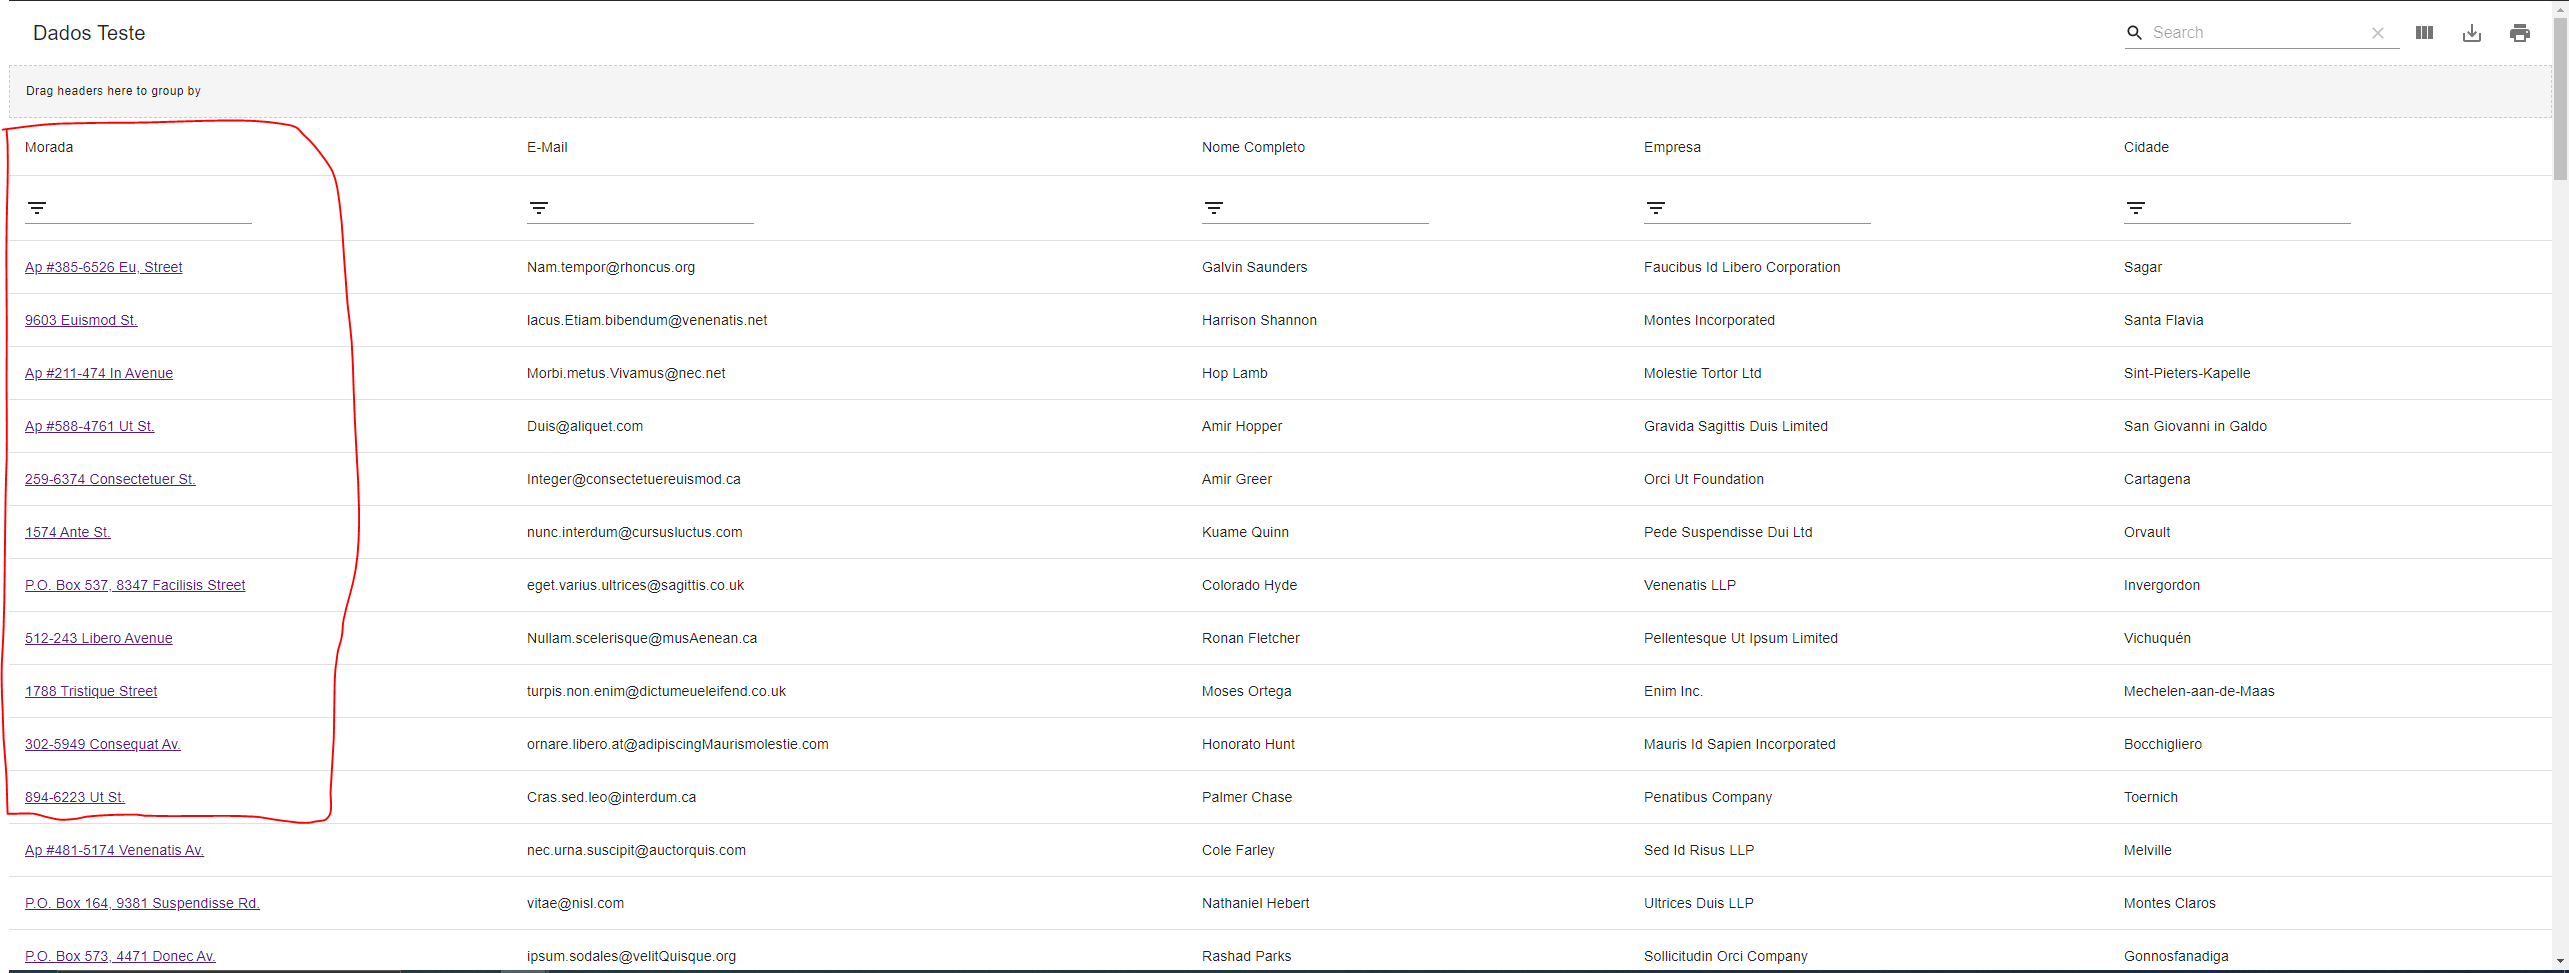Open the filter options for Cidade column
2569x973 pixels.
pos(2137,208)
